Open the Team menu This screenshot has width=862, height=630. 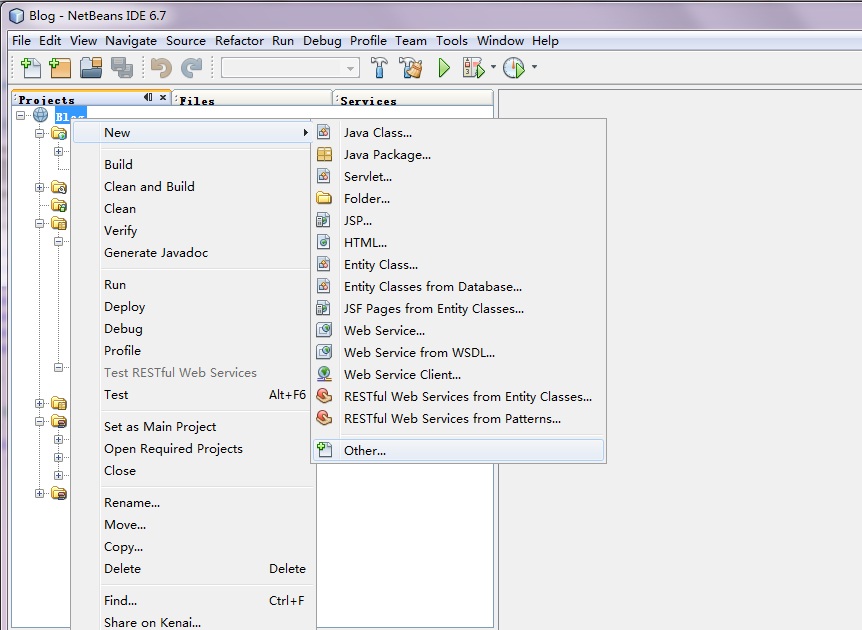coord(411,41)
